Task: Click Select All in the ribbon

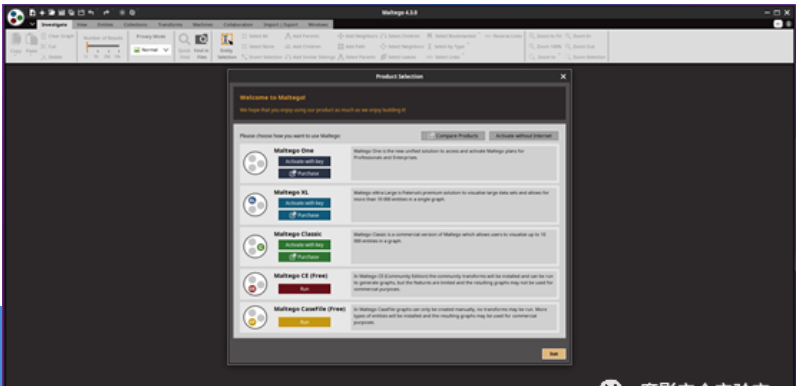Action: [x=255, y=36]
